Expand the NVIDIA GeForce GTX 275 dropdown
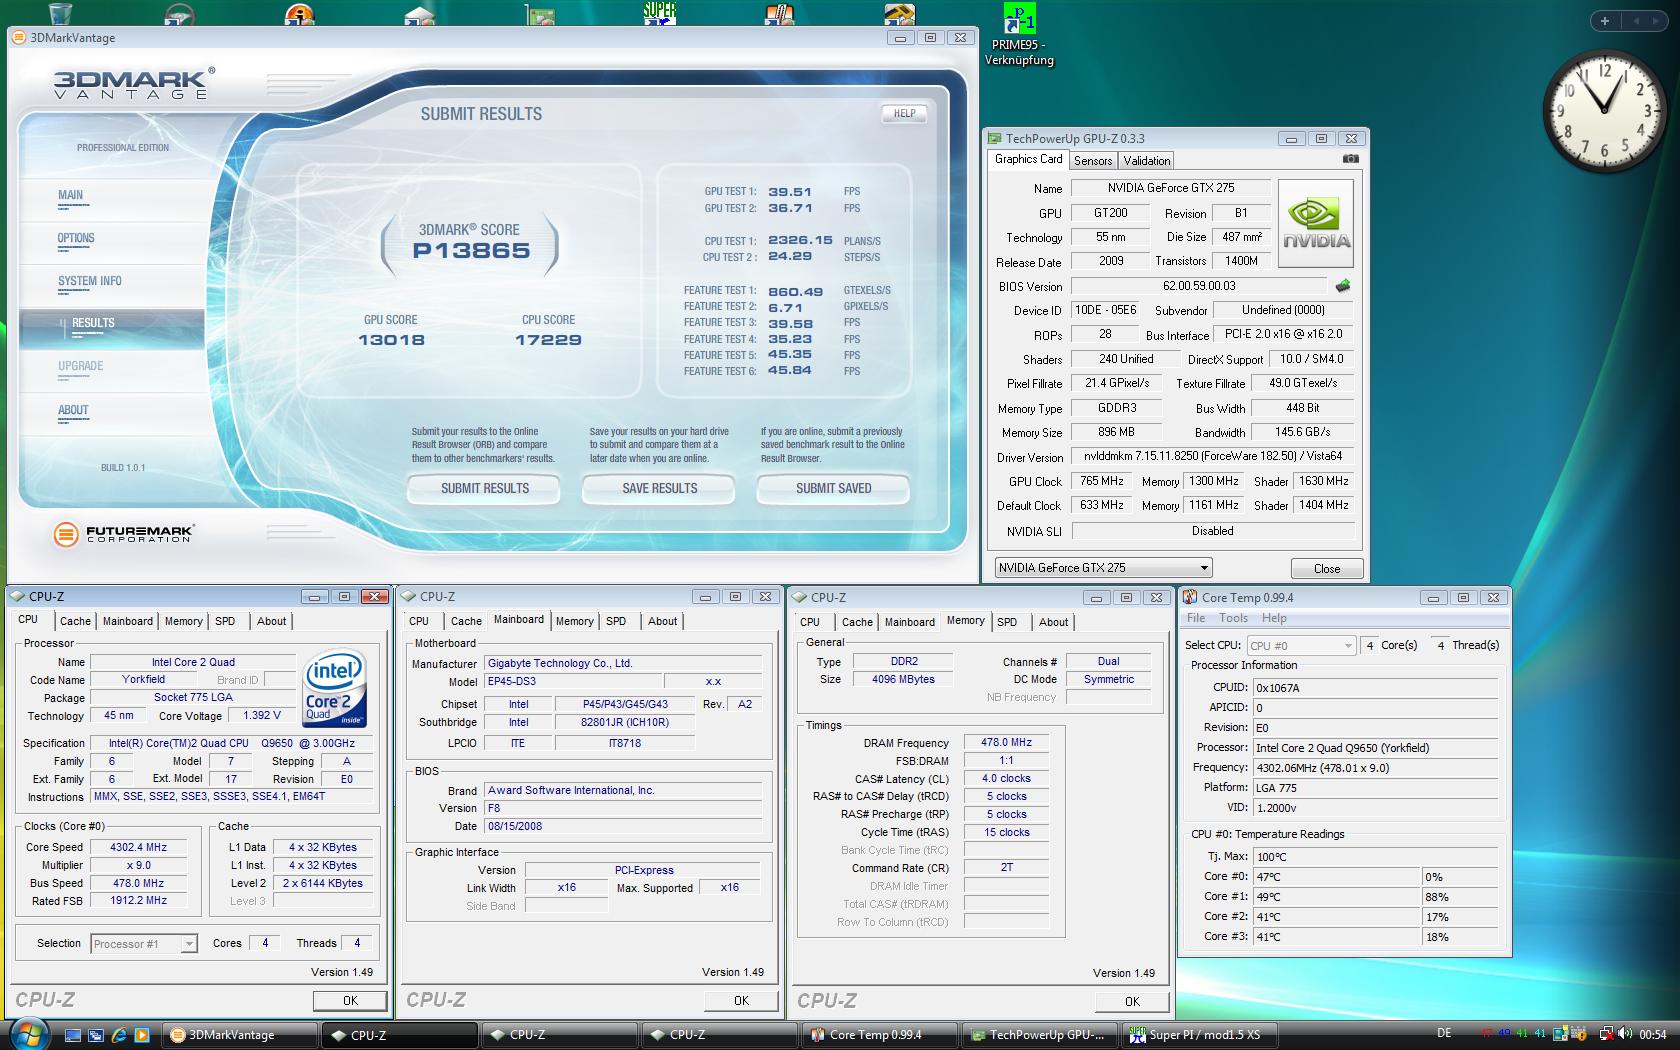The width and height of the screenshot is (1680, 1050). [x=1204, y=568]
